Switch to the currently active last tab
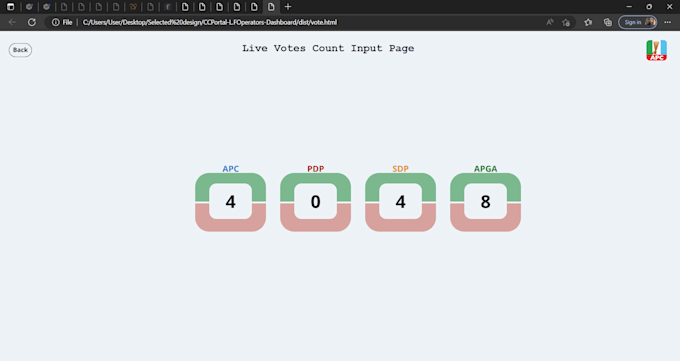The width and height of the screenshot is (680, 361). [271, 7]
